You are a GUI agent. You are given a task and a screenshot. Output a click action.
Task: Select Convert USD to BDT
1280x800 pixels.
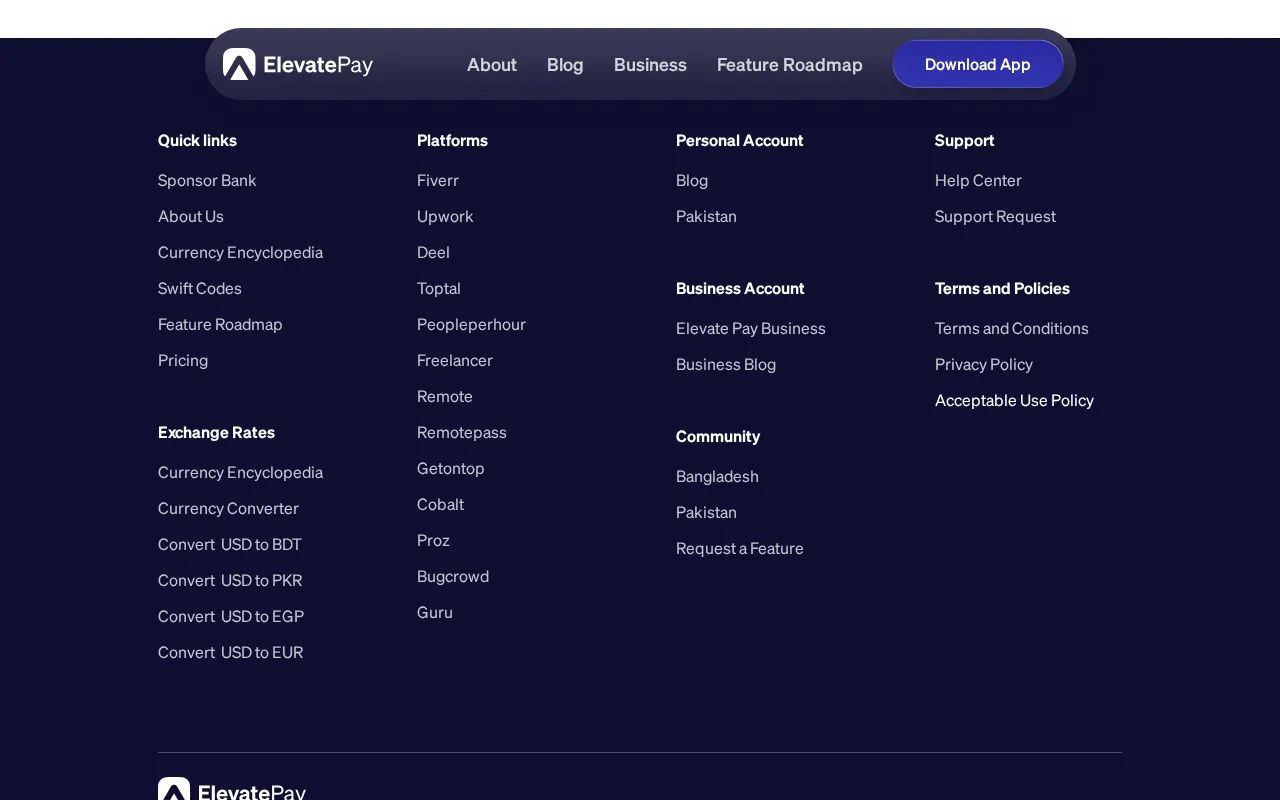pos(230,544)
